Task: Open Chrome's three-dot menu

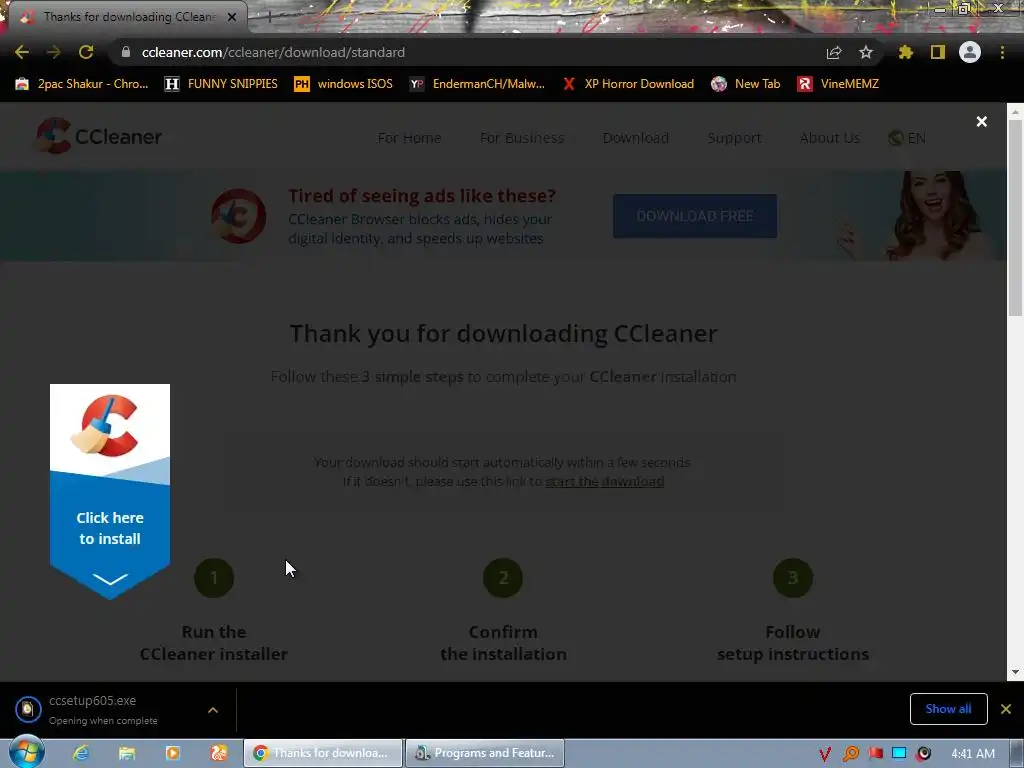Action: pyautogui.click(x=1002, y=52)
